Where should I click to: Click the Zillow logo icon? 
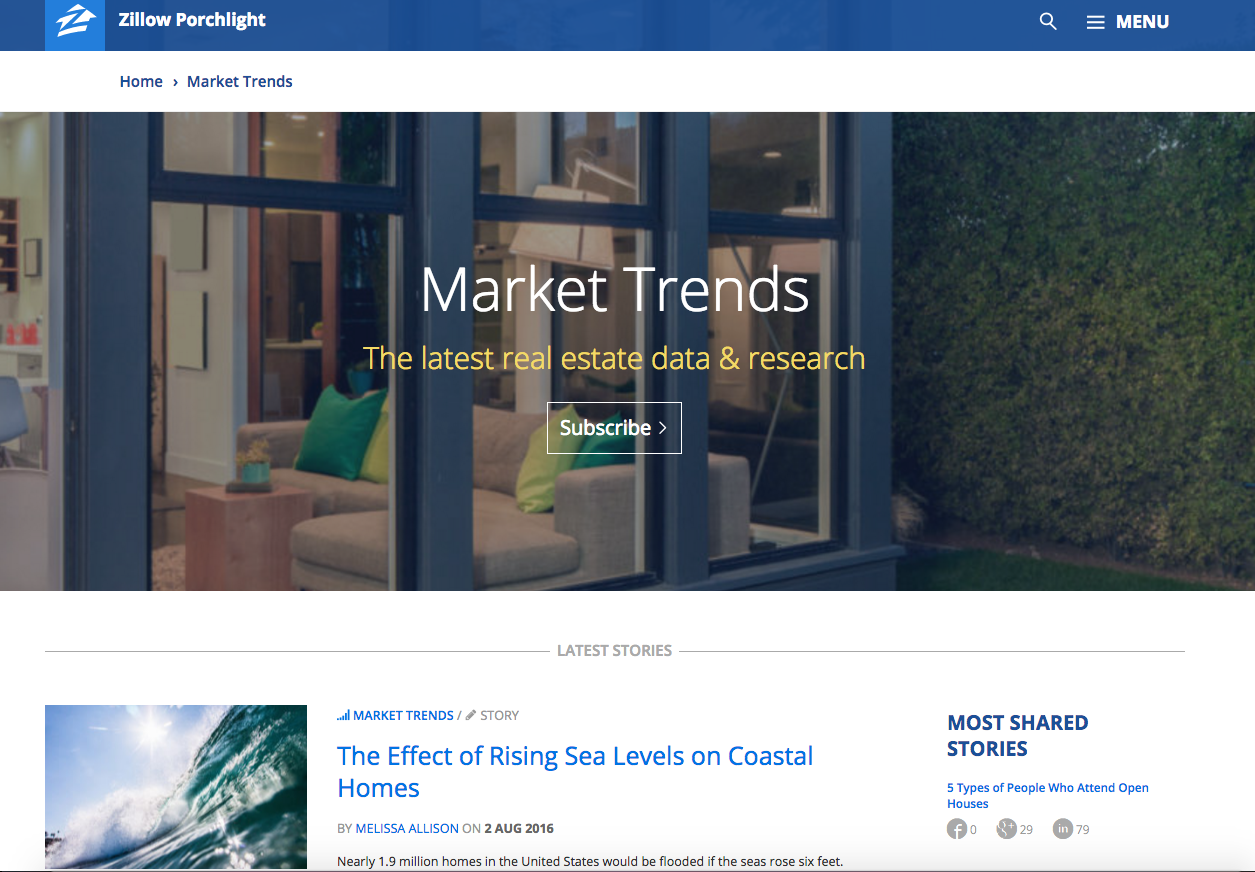(x=74, y=22)
